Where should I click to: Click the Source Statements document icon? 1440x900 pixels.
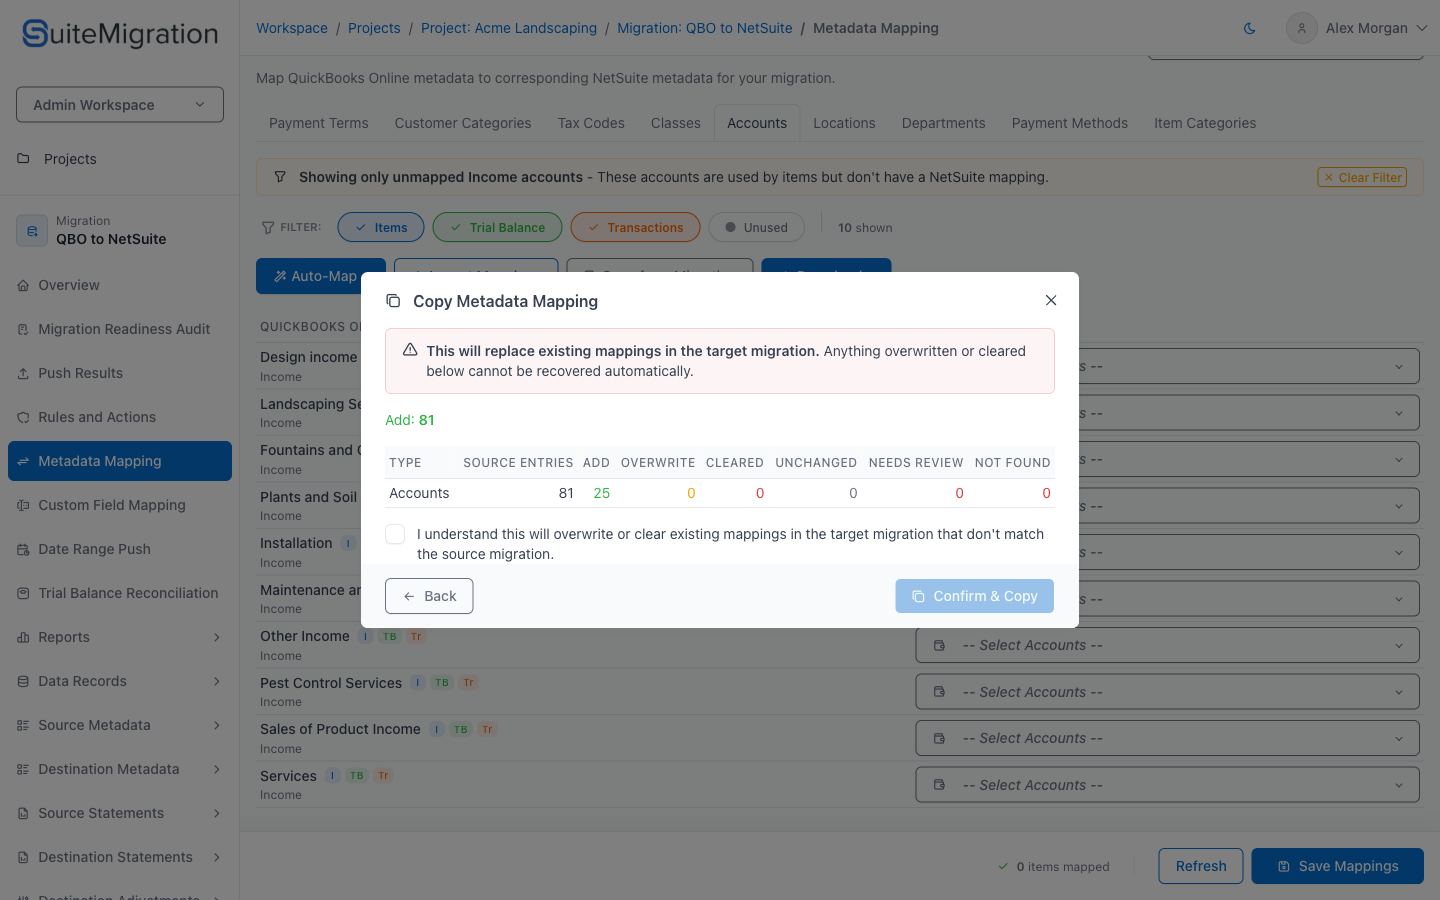pyautogui.click(x=23, y=813)
